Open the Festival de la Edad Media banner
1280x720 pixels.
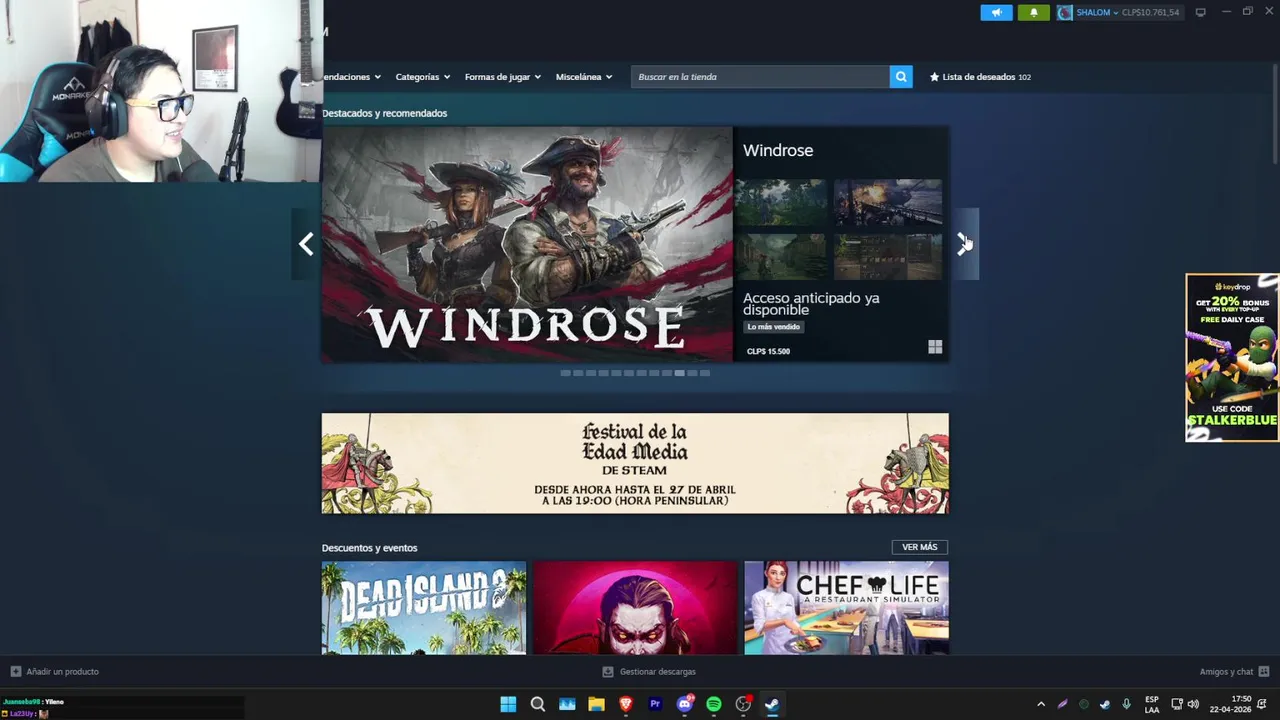coord(635,463)
